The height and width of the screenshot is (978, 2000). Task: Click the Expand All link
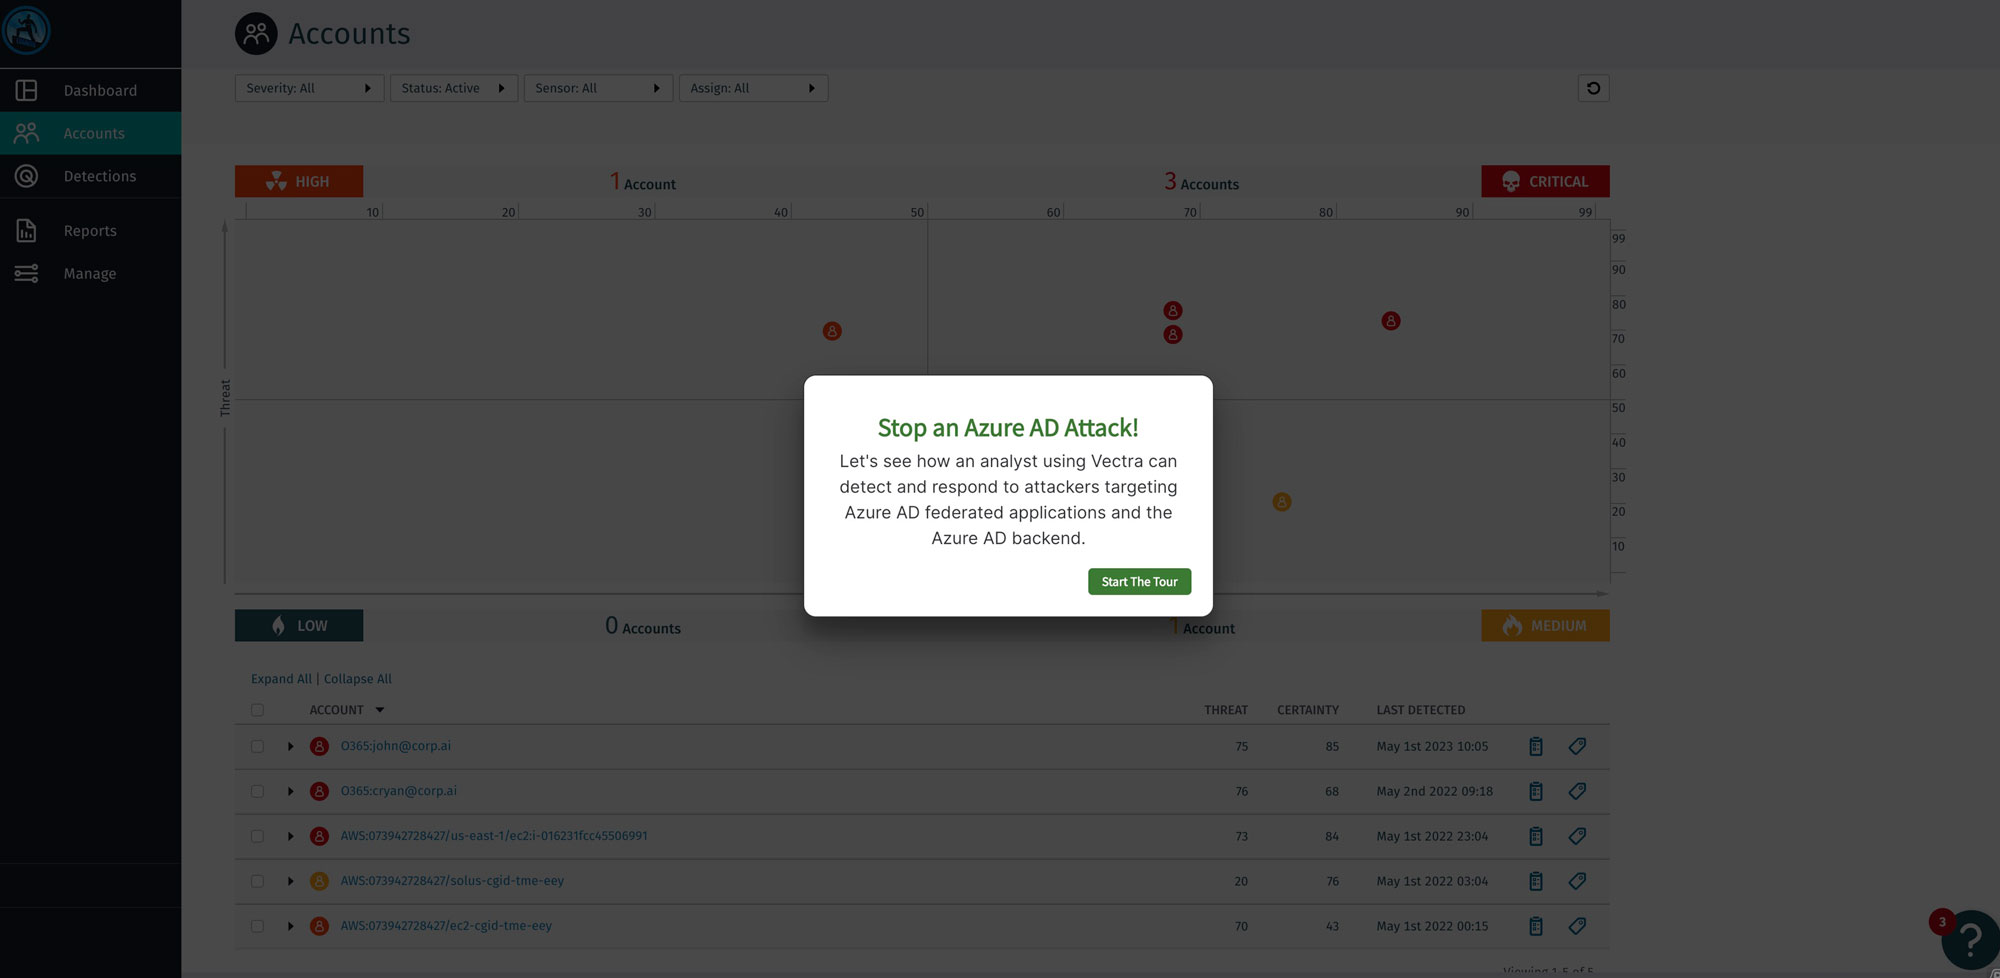pyautogui.click(x=281, y=679)
